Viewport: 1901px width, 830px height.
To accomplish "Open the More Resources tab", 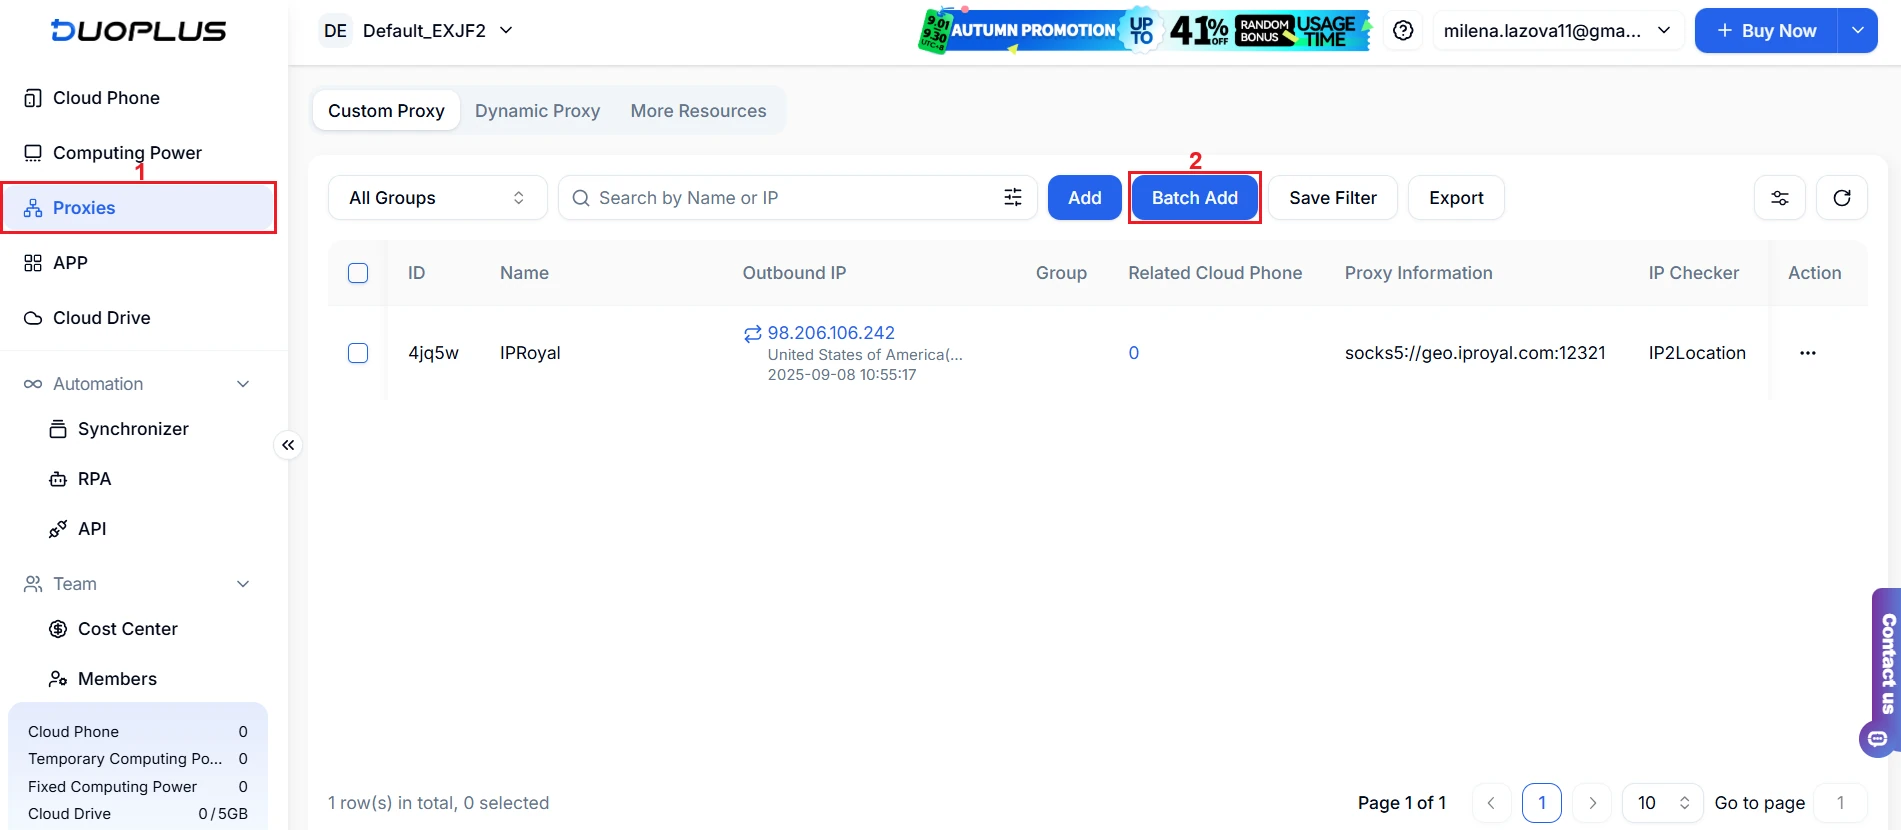I will point(698,111).
